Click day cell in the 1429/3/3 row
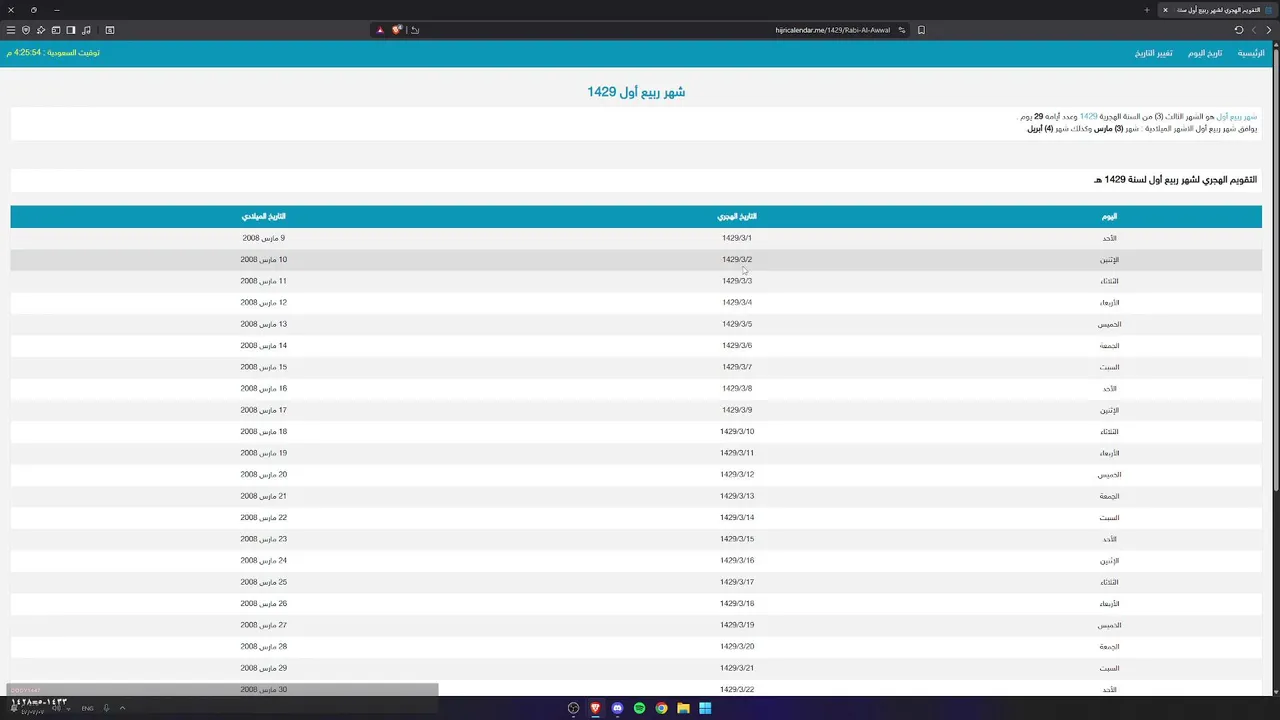The height and width of the screenshot is (720, 1280). pyautogui.click(x=1109, y=281)
